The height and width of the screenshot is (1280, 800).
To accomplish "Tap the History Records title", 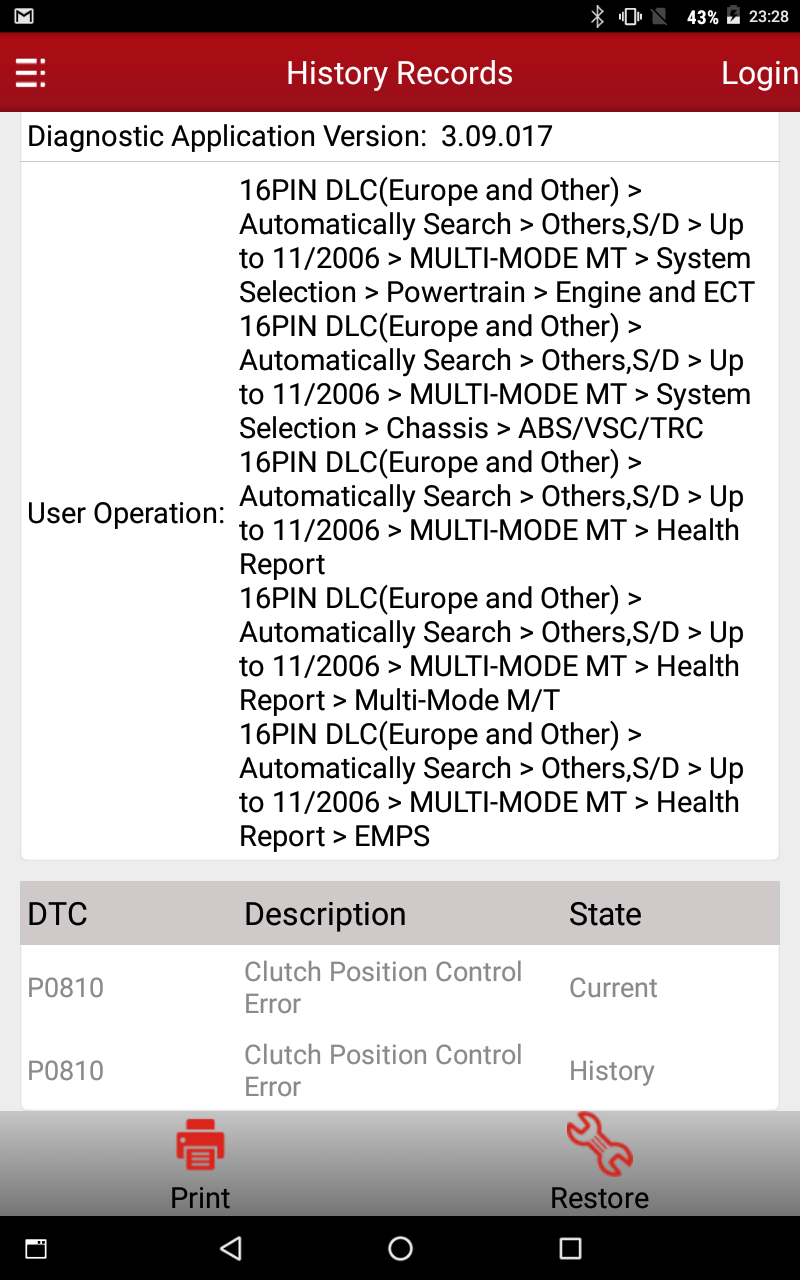I will 399,73.
